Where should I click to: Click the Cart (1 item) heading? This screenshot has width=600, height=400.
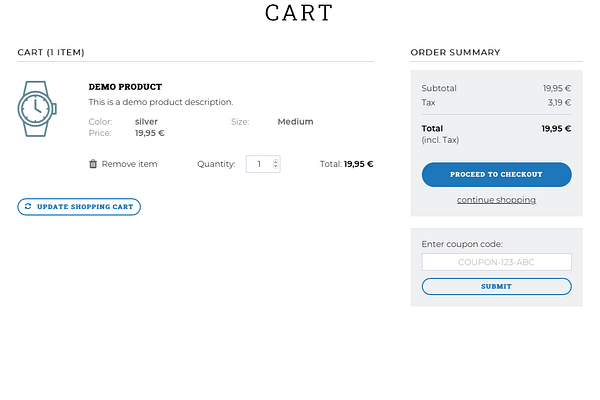click(x=51, y=52)
